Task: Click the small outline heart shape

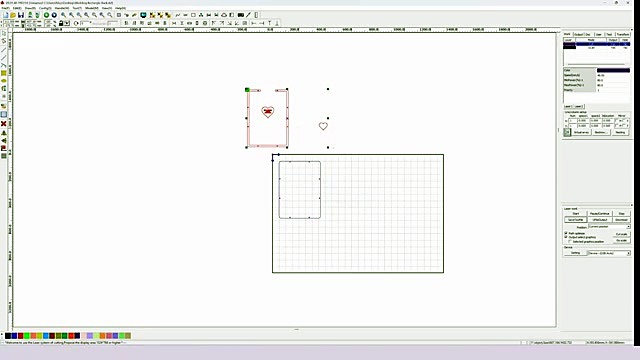Action: [x=323, y=126]
